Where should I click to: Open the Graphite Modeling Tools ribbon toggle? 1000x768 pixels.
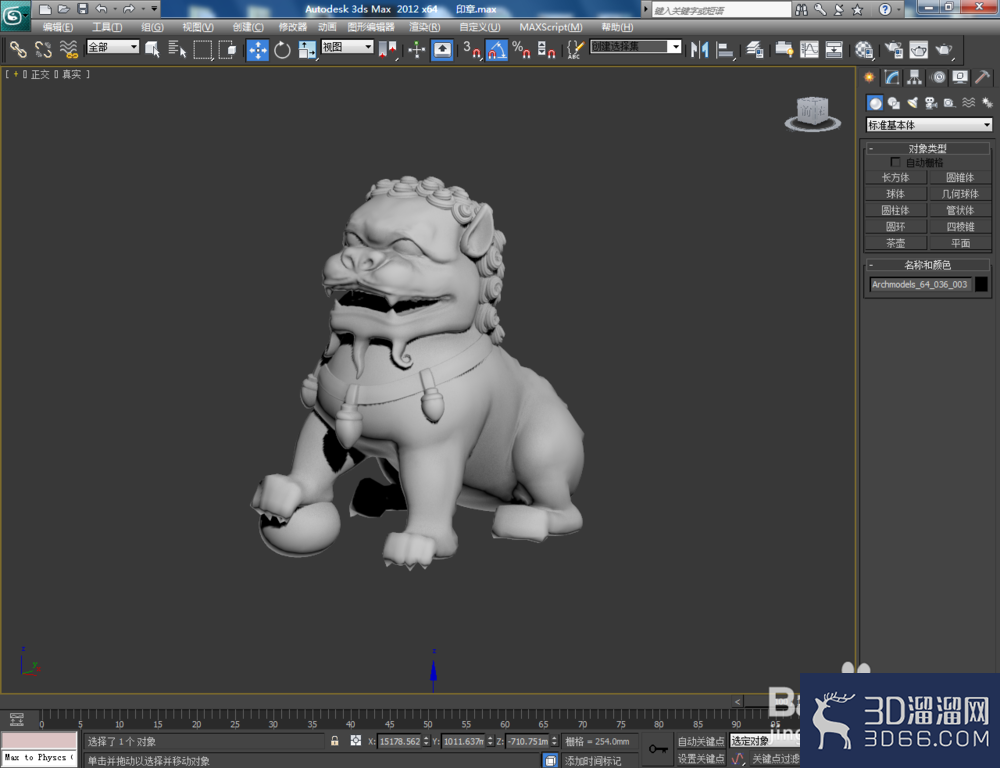coord(784,50)
